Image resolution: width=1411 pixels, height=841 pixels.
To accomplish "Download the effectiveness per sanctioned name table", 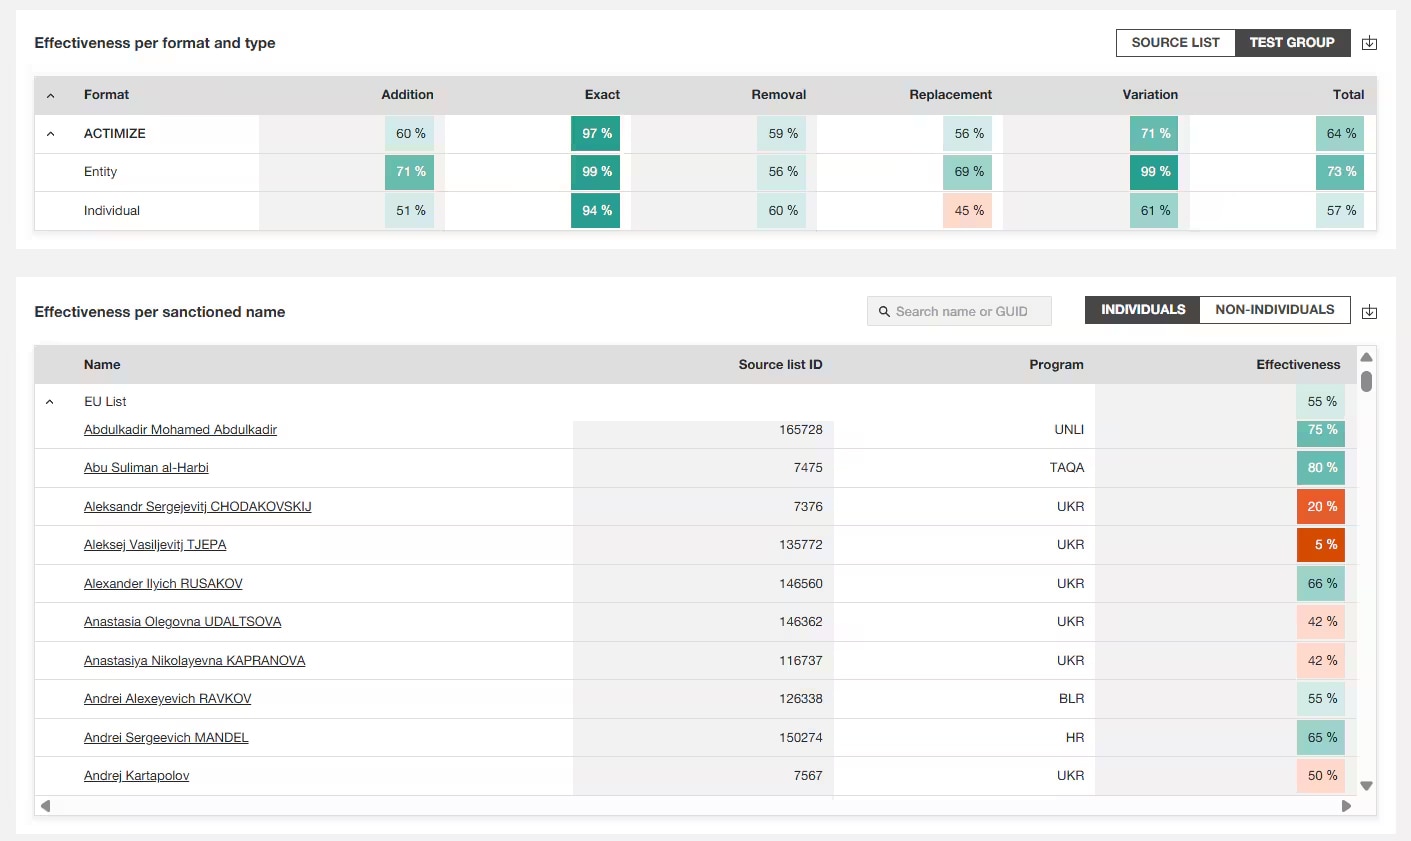I will (x=1369, y=312).
